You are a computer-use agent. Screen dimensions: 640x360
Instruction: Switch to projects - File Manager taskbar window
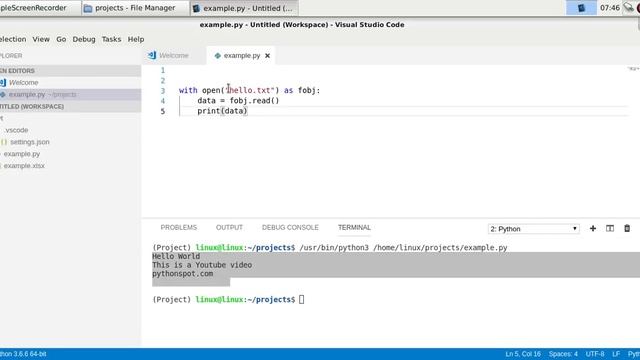135,8
